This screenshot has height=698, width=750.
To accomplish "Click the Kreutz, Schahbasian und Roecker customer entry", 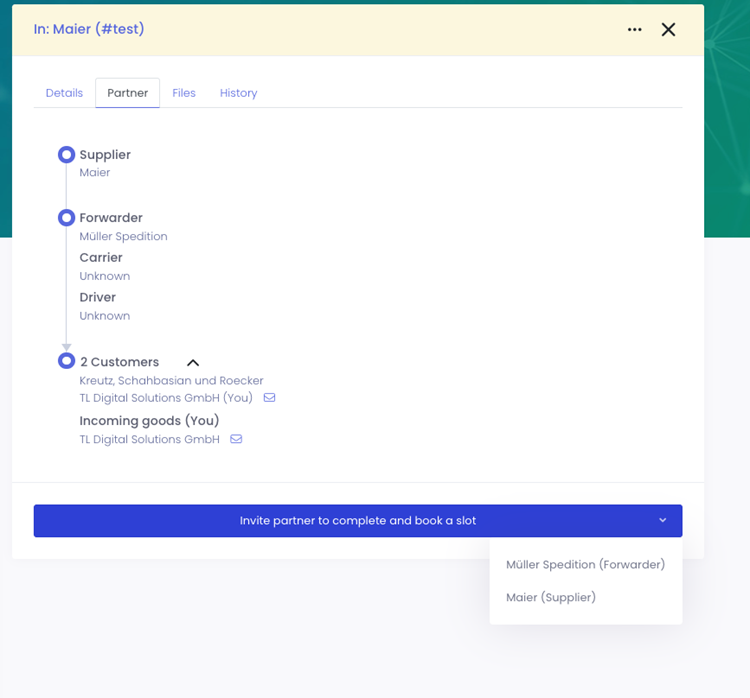I will pos(171,380).
